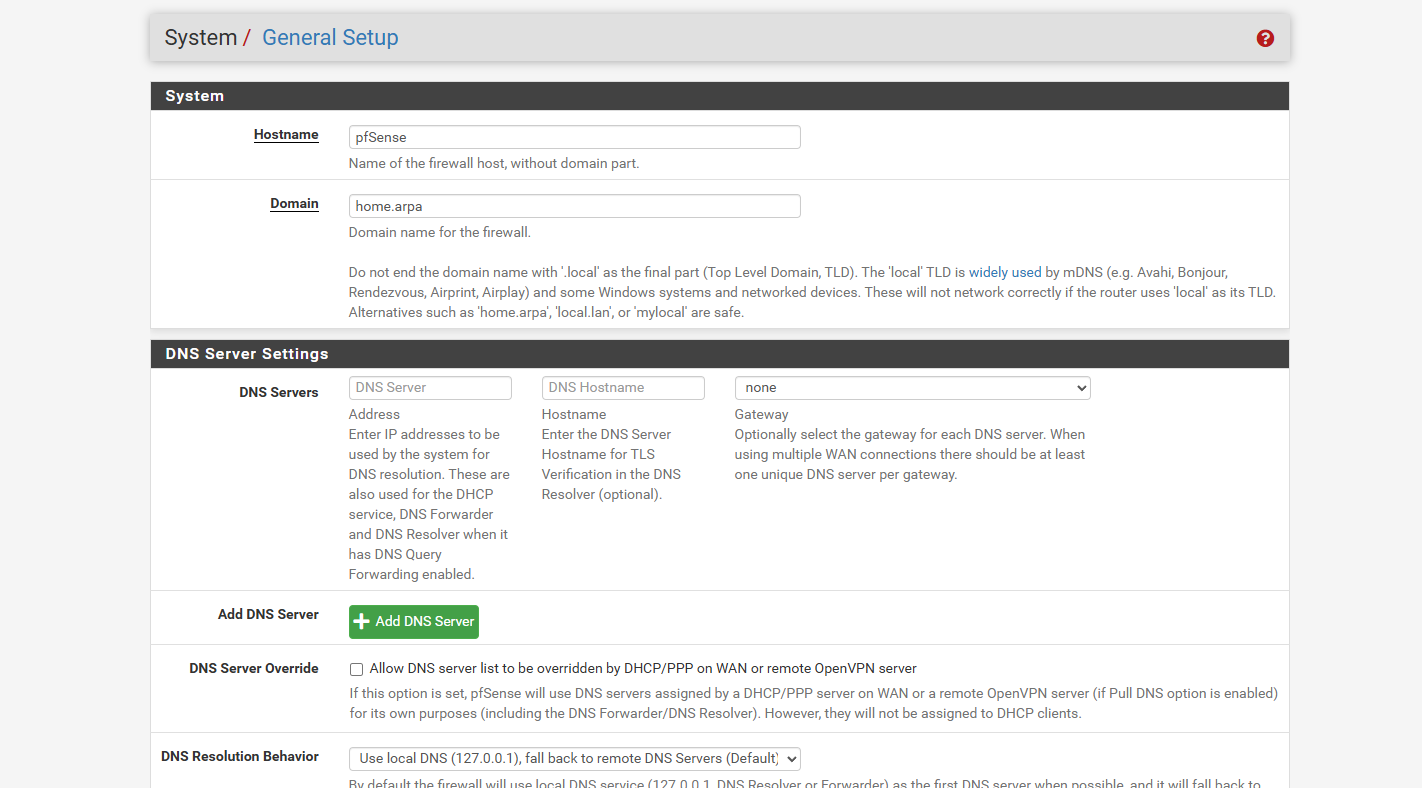
Task: Open the Gateway dropdown showing 'none'
Action: 911,388
